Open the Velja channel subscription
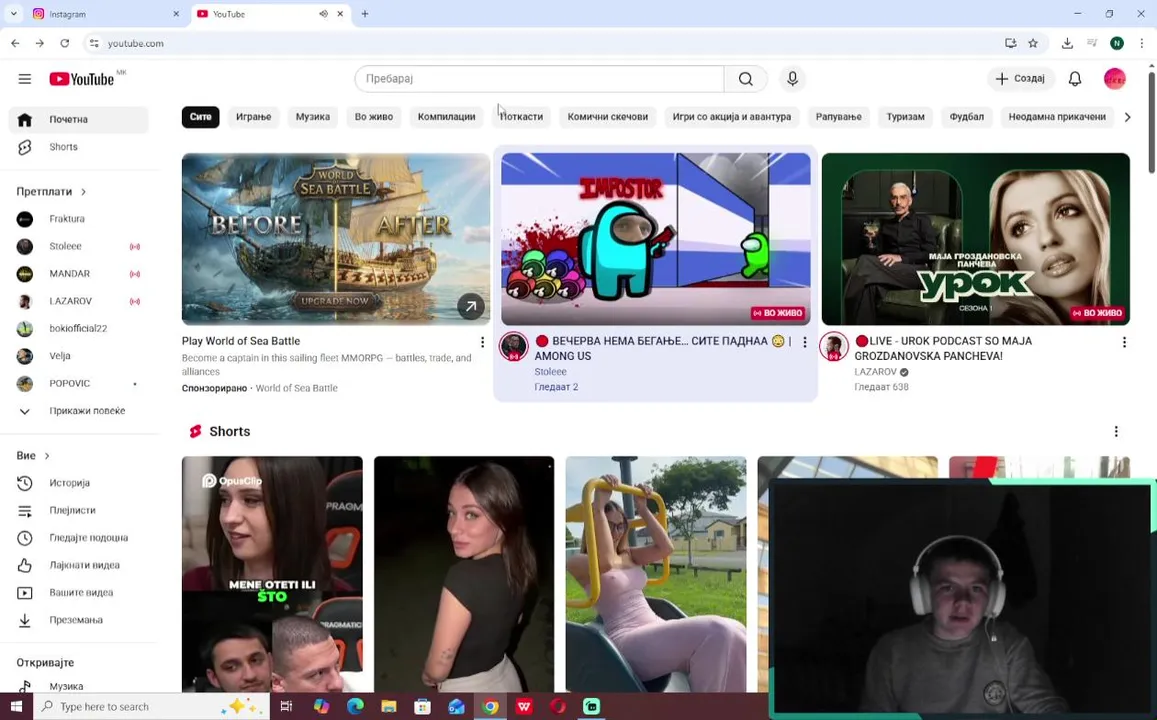This screenshot has height=720, width=1157. tap(79, 356)
